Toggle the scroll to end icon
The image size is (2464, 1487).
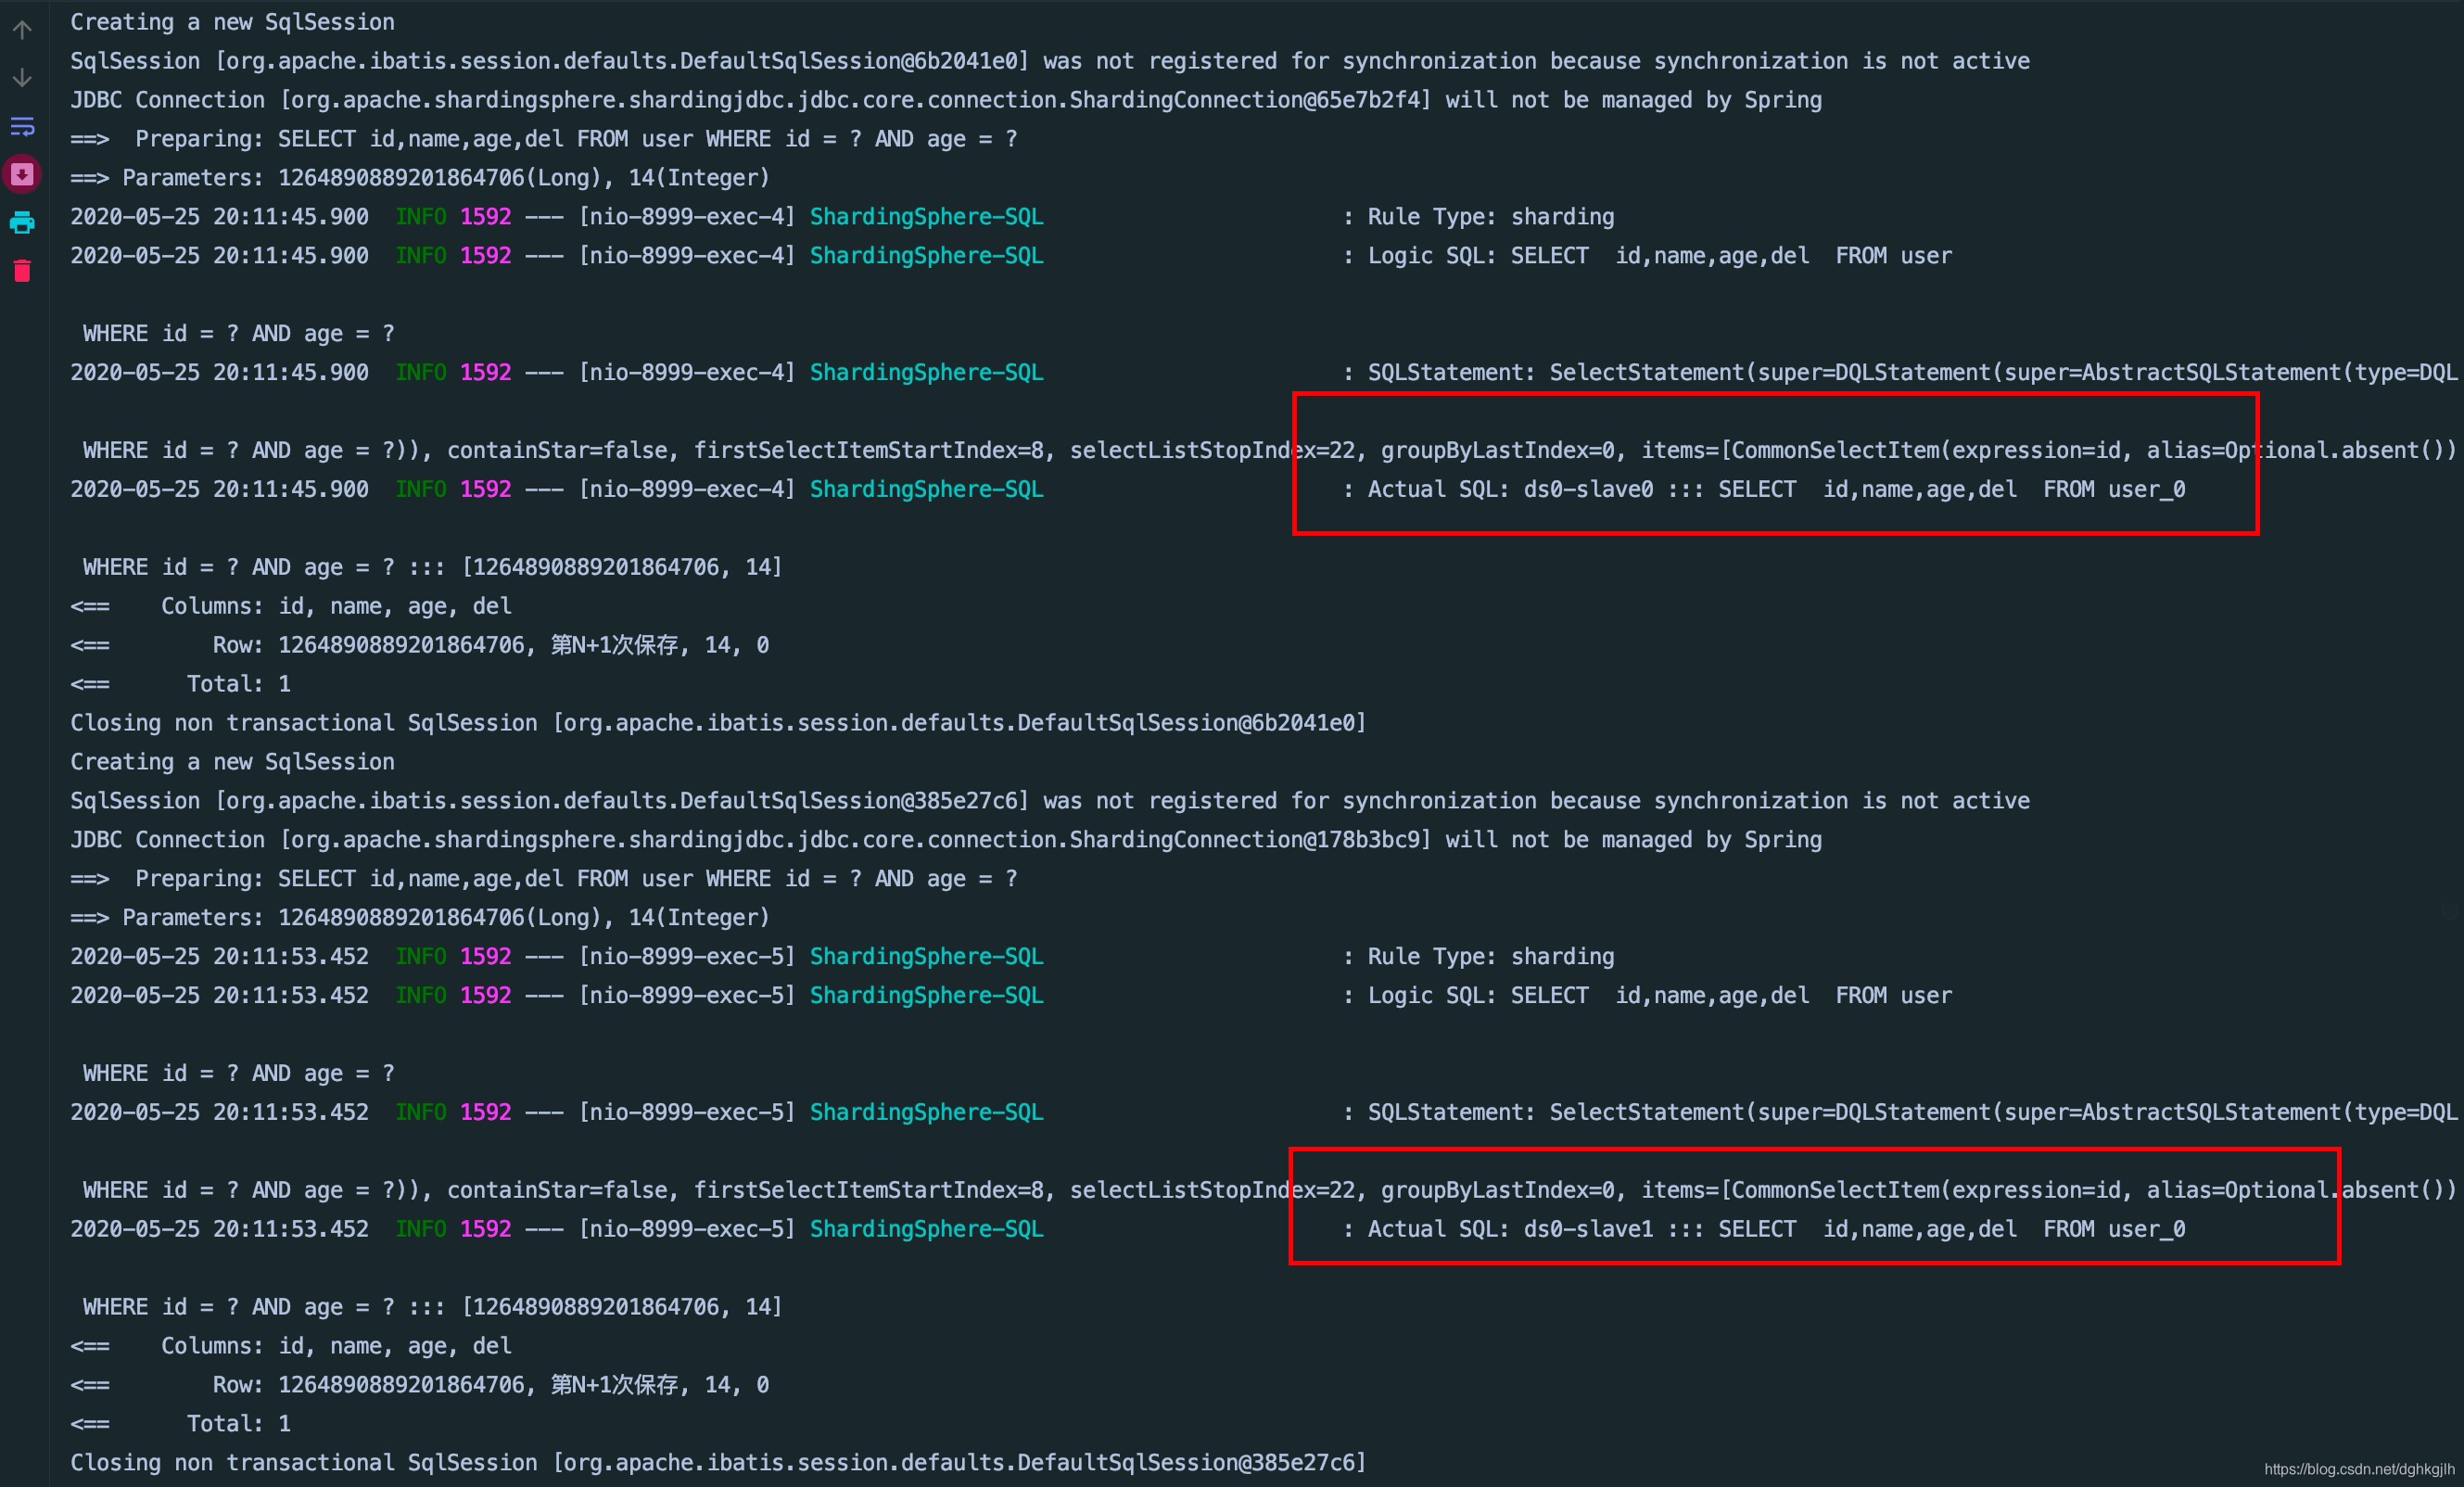[22, 174]
